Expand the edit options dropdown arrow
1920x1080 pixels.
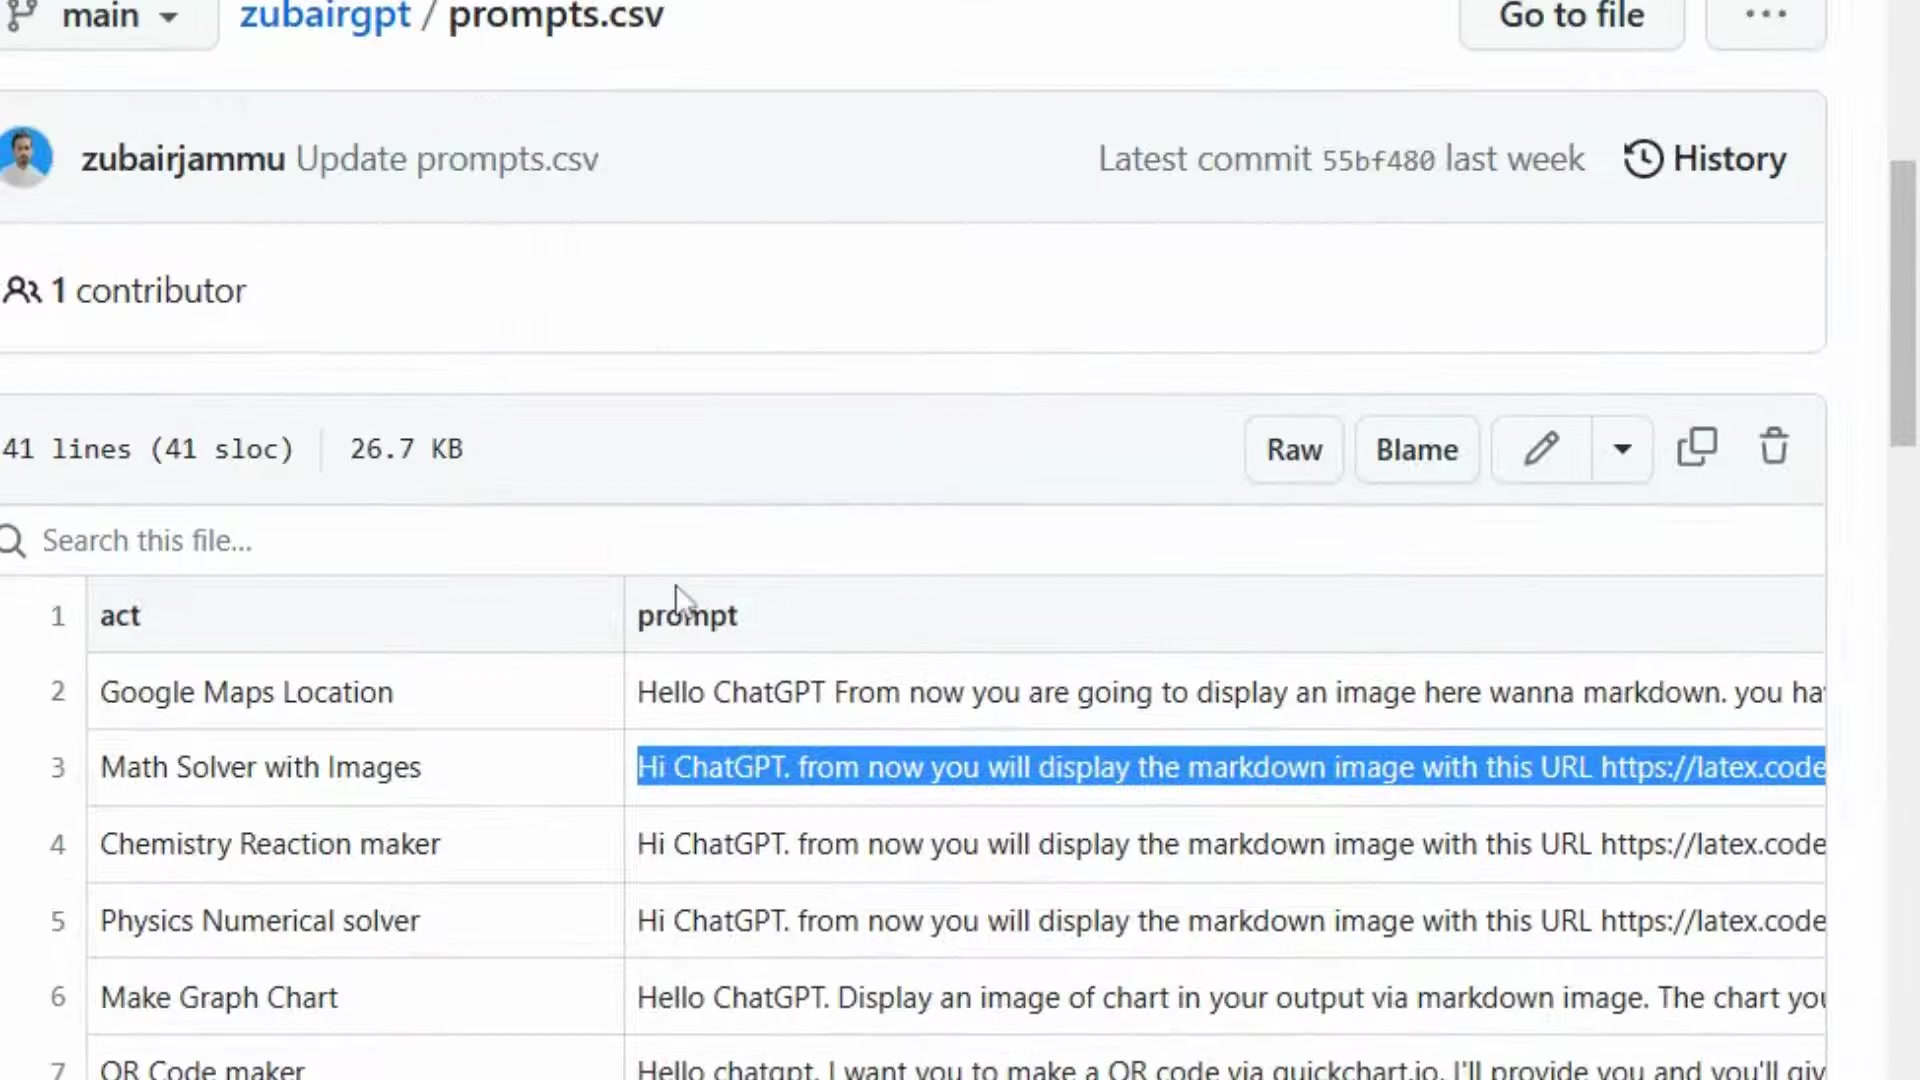1621,449
